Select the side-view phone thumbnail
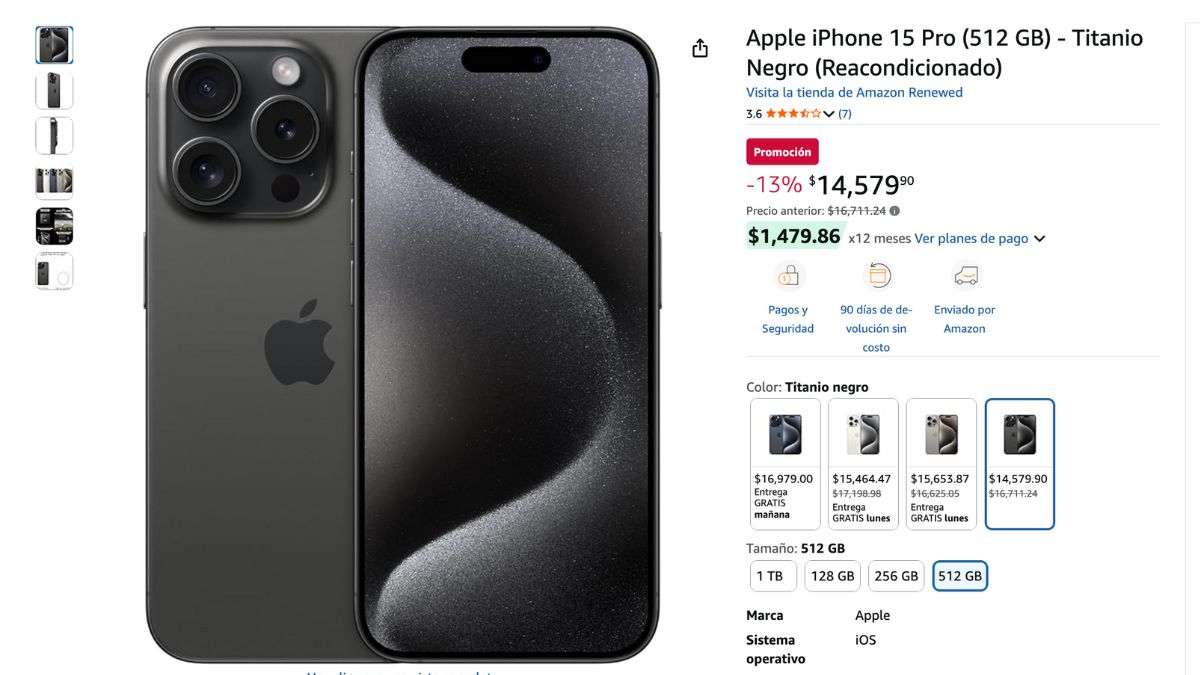Image resolution: width=1200 pixels, height=675 pixels. click(54, 136)
